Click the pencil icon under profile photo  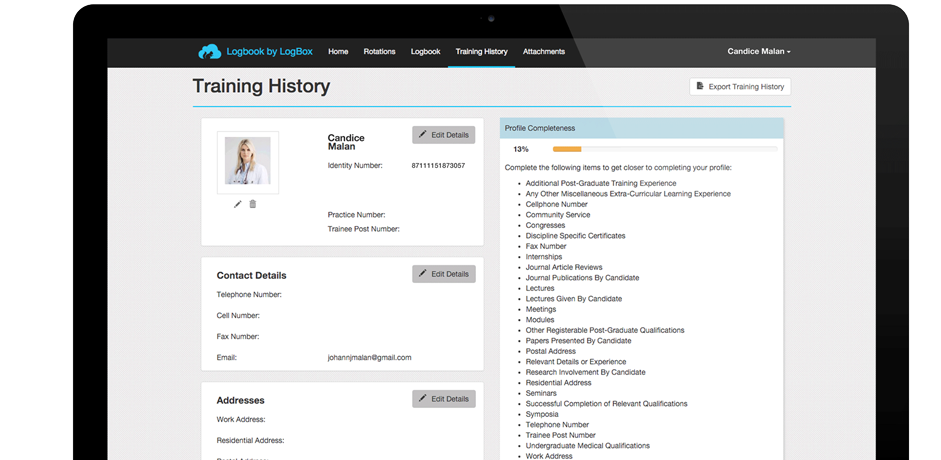point(238,204)
